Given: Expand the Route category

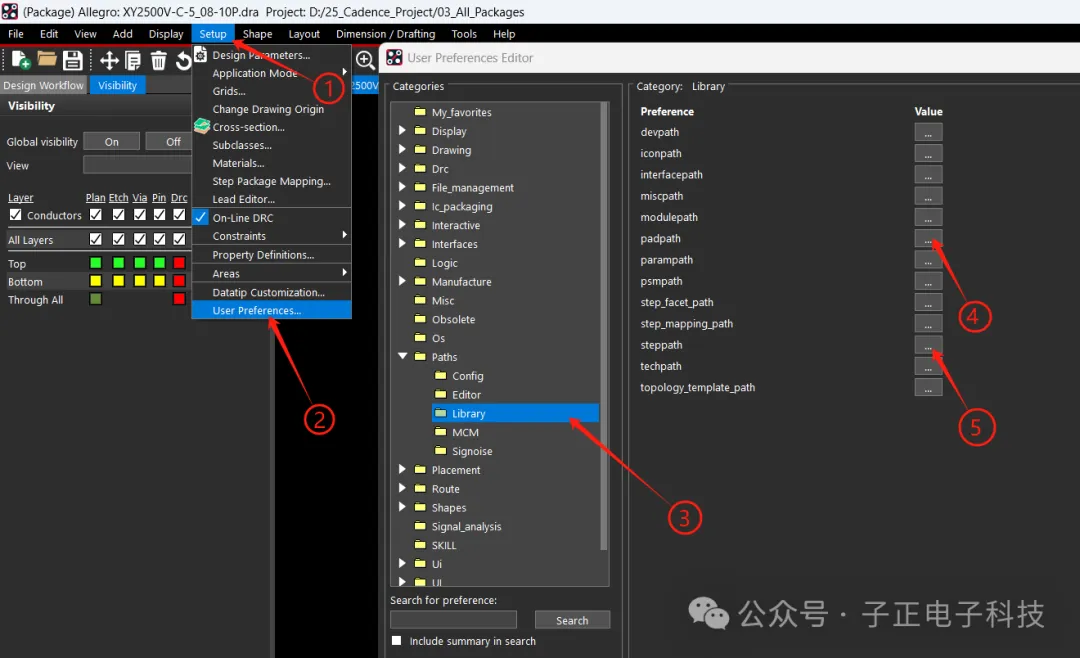Looking at the screenshot, I should tap(402, 488).
